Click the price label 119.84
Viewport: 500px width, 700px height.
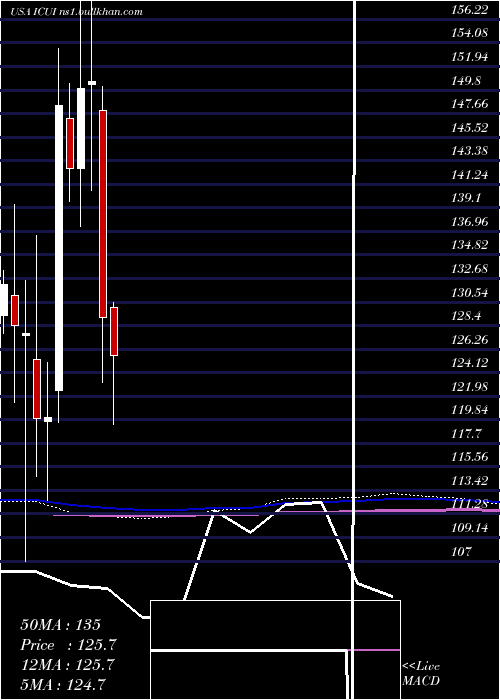[470, 411]
